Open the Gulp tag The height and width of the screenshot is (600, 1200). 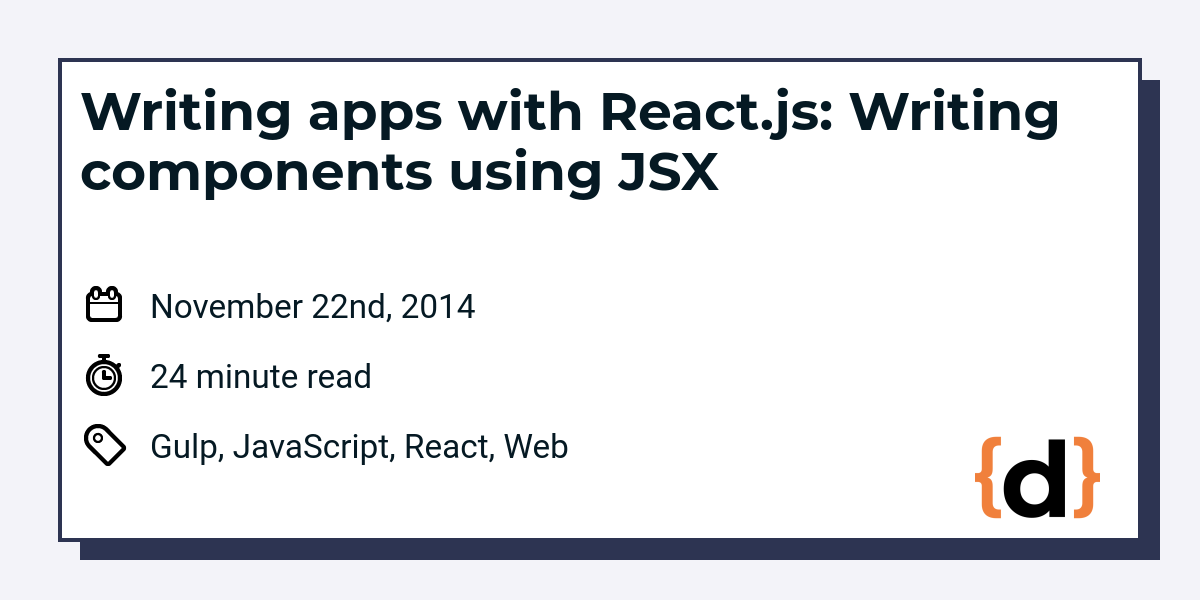182,446
